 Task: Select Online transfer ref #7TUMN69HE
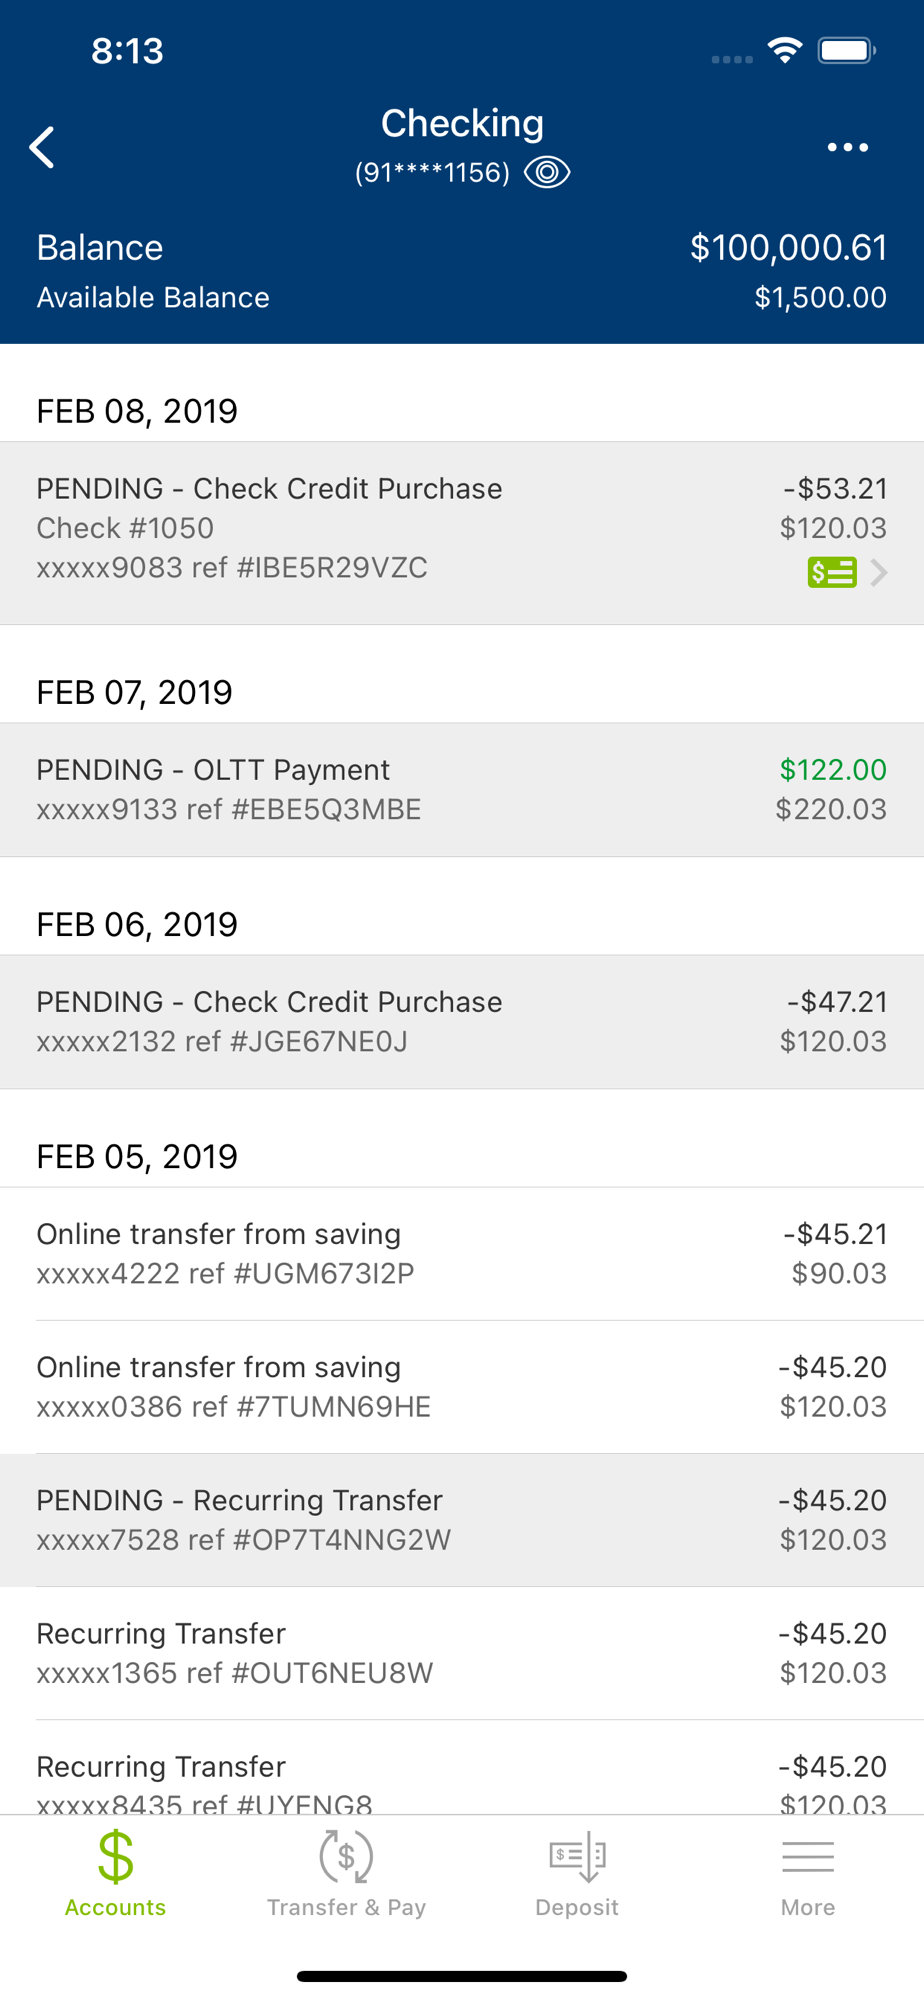tap(462, 1386)
